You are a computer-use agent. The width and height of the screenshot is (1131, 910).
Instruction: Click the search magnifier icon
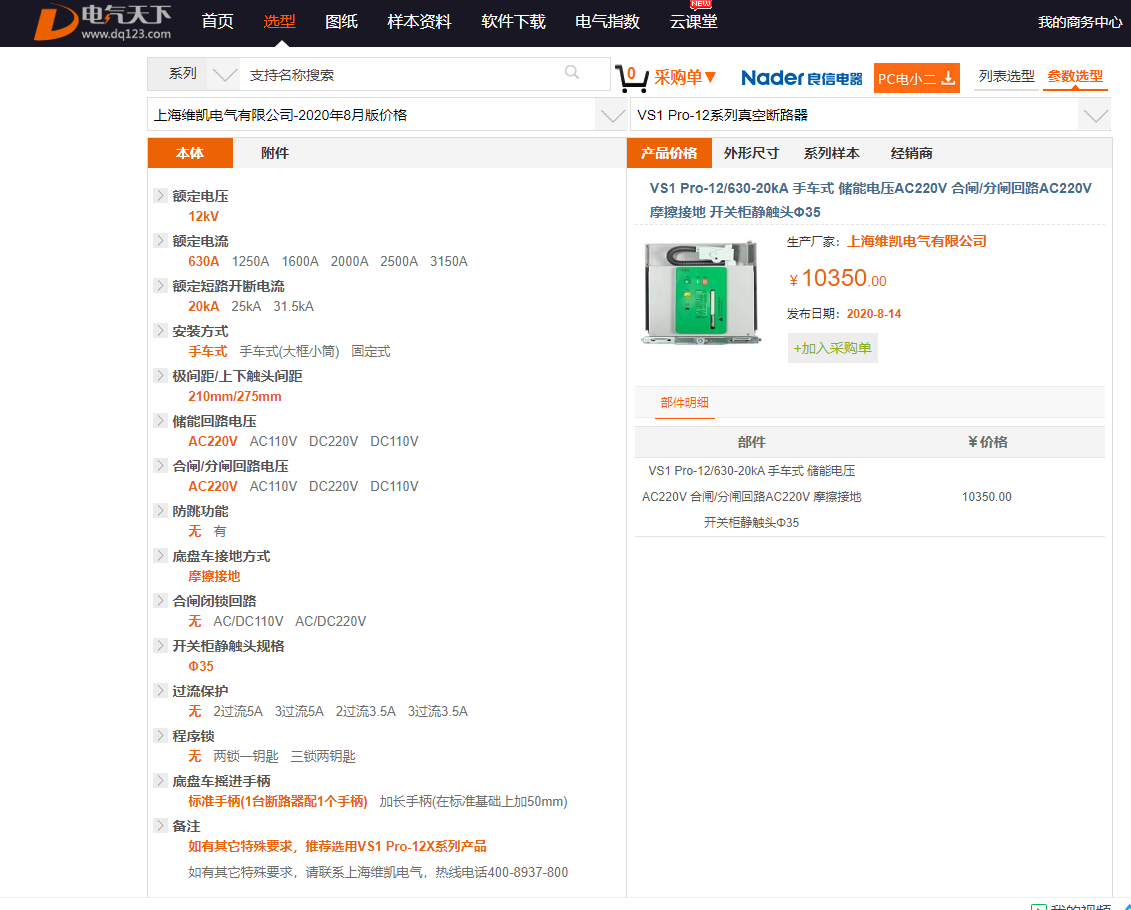coord(572,72)
